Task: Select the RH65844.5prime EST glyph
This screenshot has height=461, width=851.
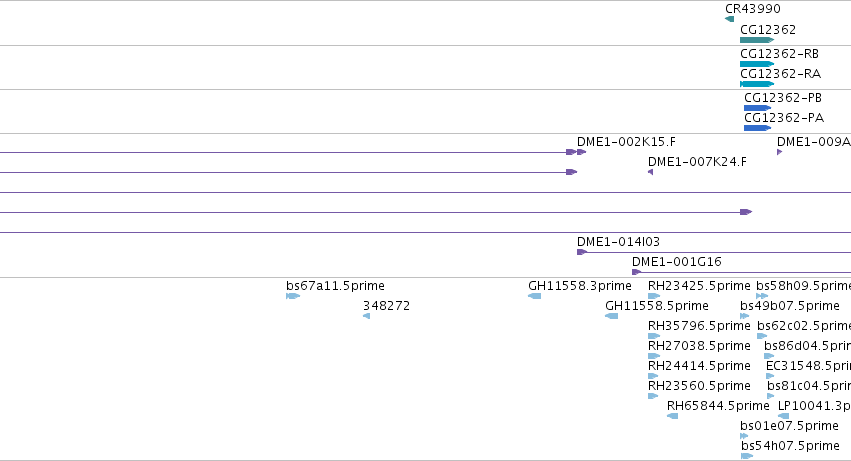Action: [672, 416]
